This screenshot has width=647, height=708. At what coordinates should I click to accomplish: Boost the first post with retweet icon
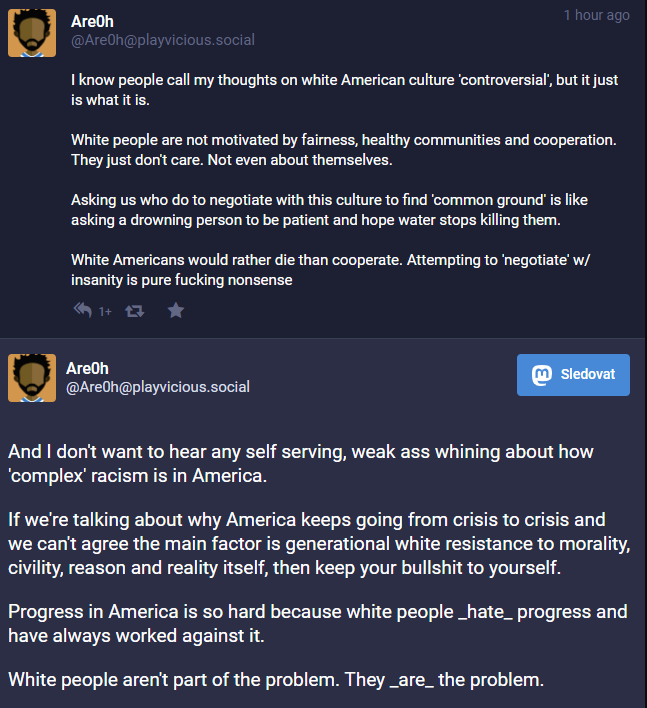click(x=135, y=311)
